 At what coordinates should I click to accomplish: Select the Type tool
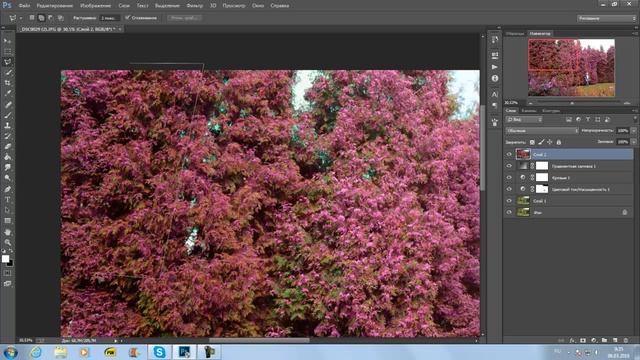[x=7, y=200]
